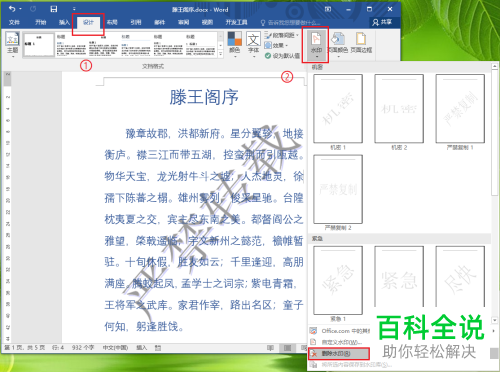The image size is (500, 372).
Task: Click the Redo icon in quick access toolbar
Action: (33, 9)
